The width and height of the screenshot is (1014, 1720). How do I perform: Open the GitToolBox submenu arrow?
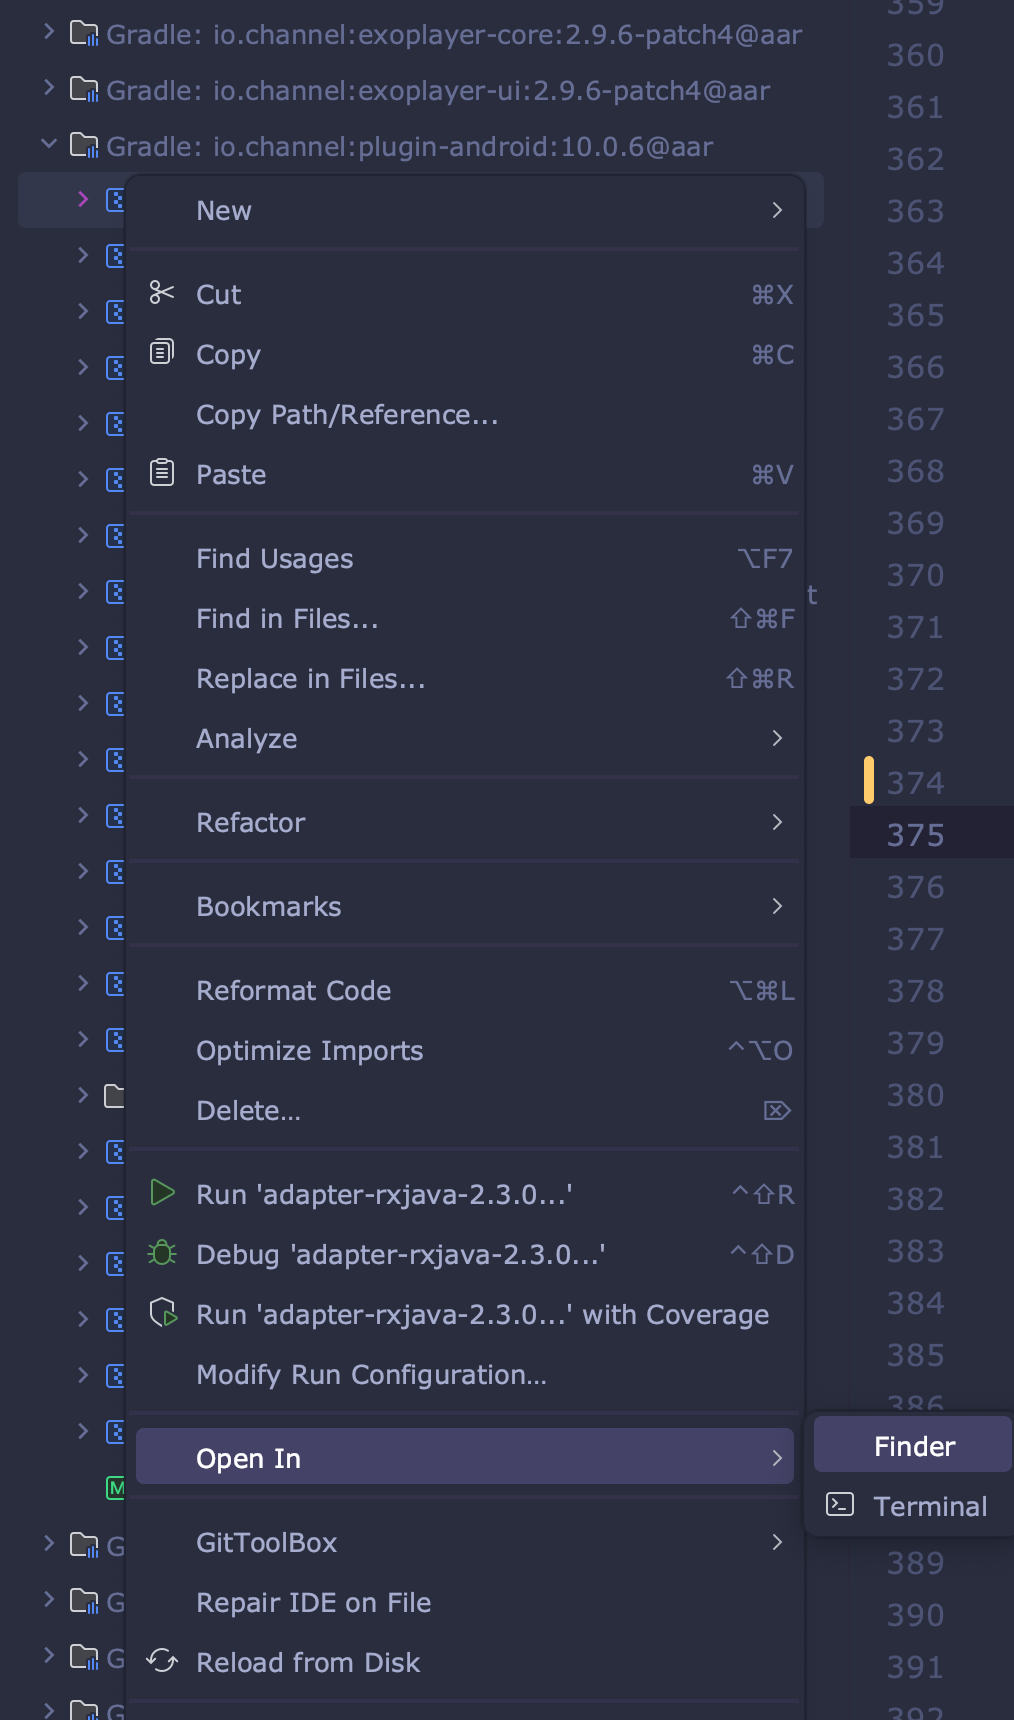[x=777, y=1542]
